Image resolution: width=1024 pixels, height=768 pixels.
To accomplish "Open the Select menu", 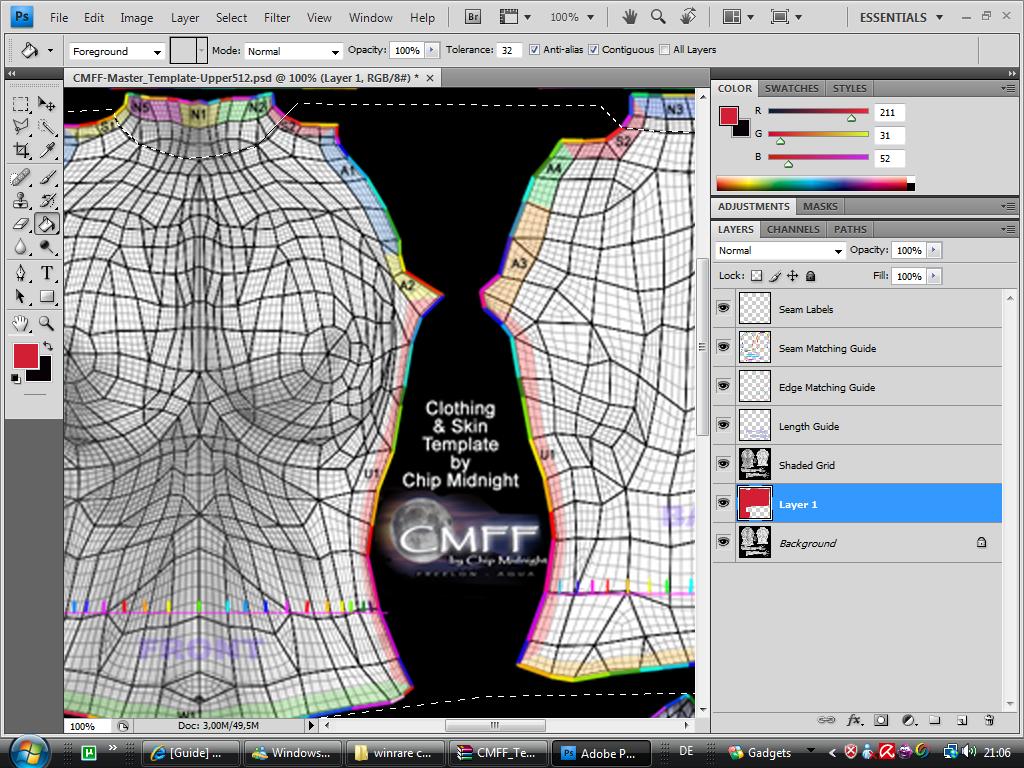I will 231,18.
